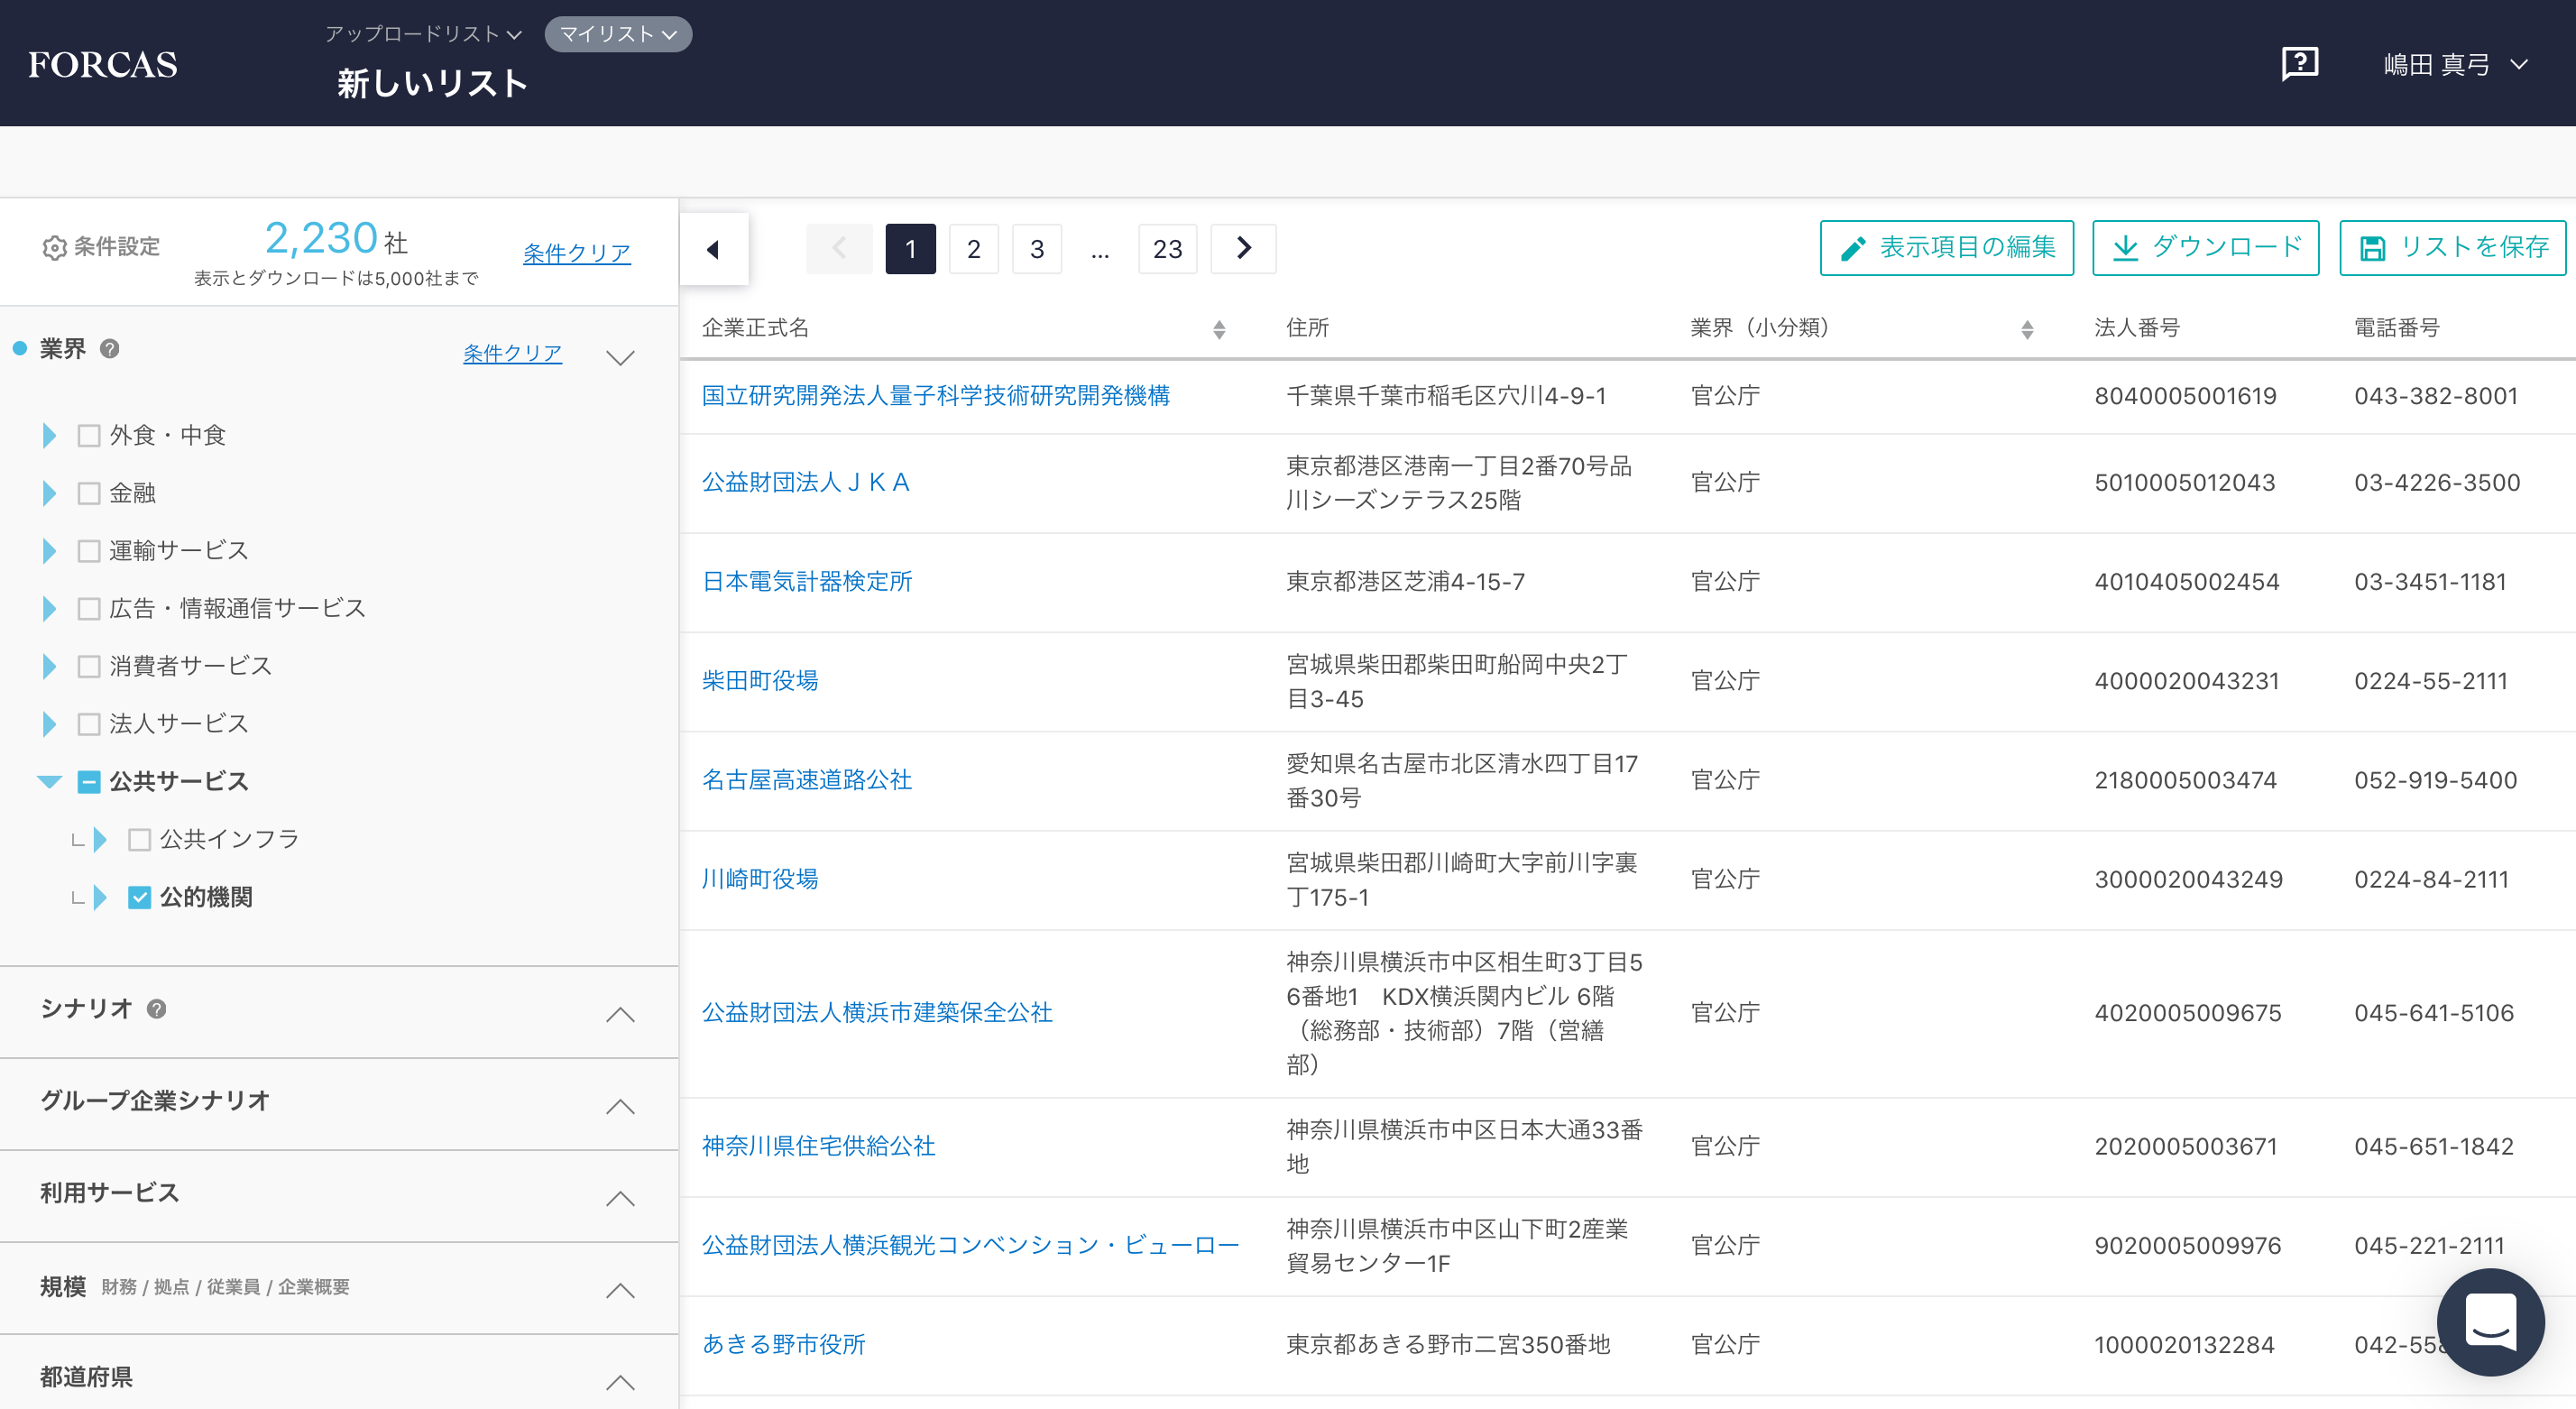
Task: Open the 公益財団法人ＪＫＡ company link
Action: pos(806,481)
